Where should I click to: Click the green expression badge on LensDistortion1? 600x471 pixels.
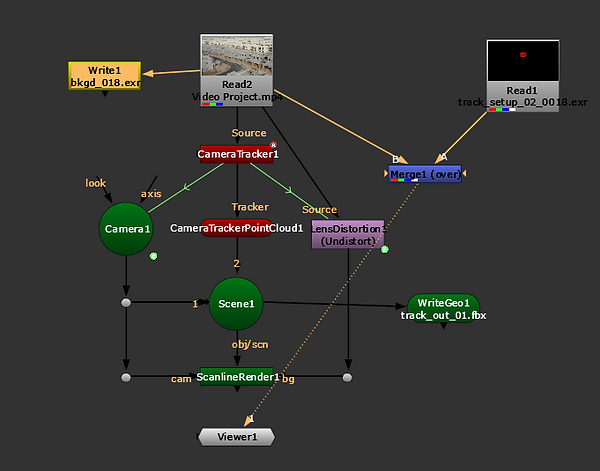tap(385, 249)
